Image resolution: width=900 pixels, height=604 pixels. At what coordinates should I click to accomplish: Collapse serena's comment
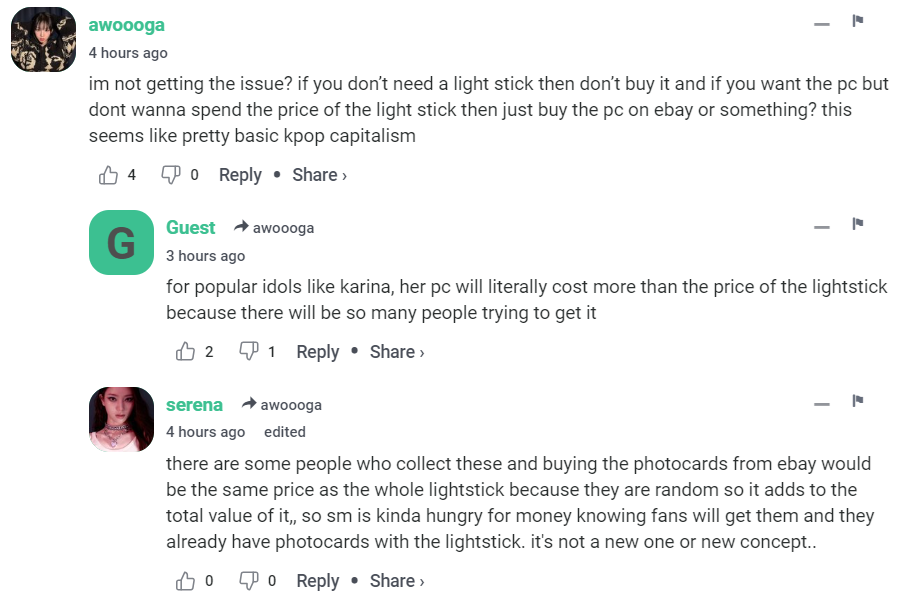[x=822, y=404]
